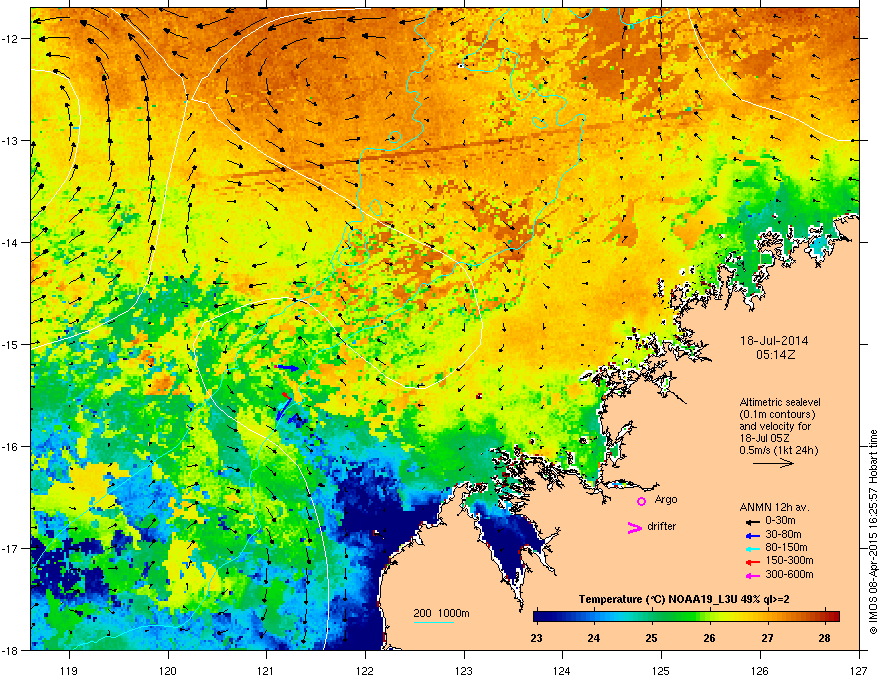Image resolution: width=880 pixels, height=680 pixels.
Task: Click the magenta Argo circle legend marker
Action: [x=641, y=501]
